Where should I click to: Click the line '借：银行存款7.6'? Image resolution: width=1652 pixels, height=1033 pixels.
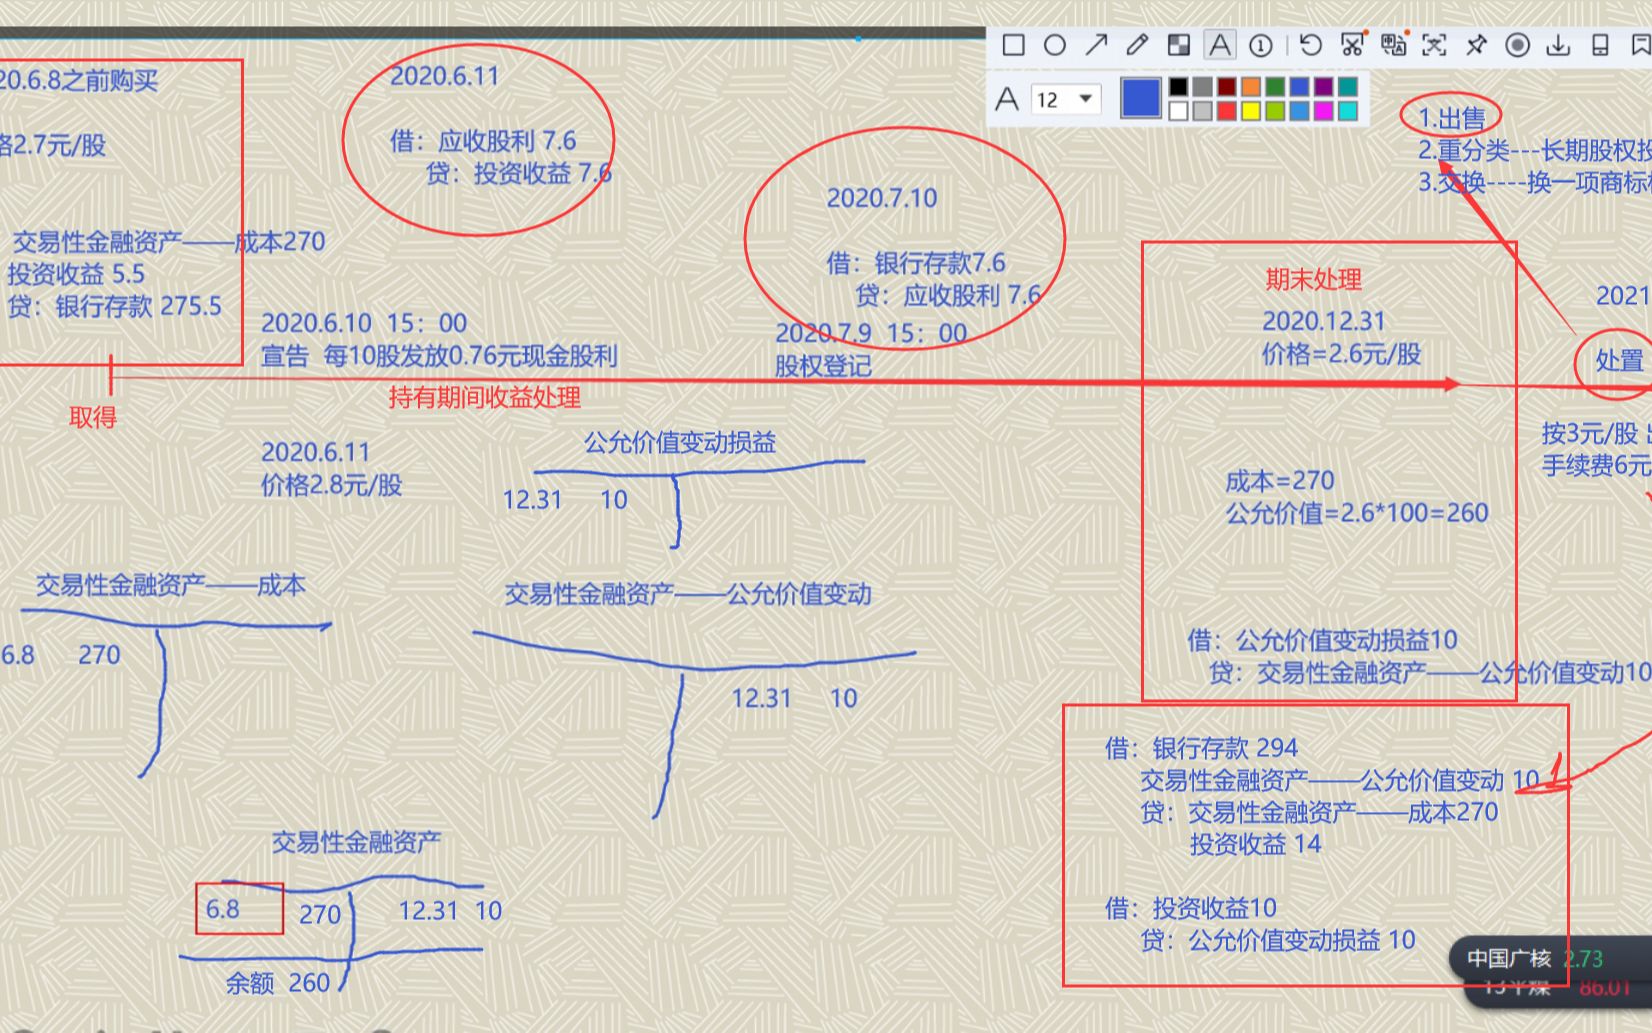(x=916, y=263)
